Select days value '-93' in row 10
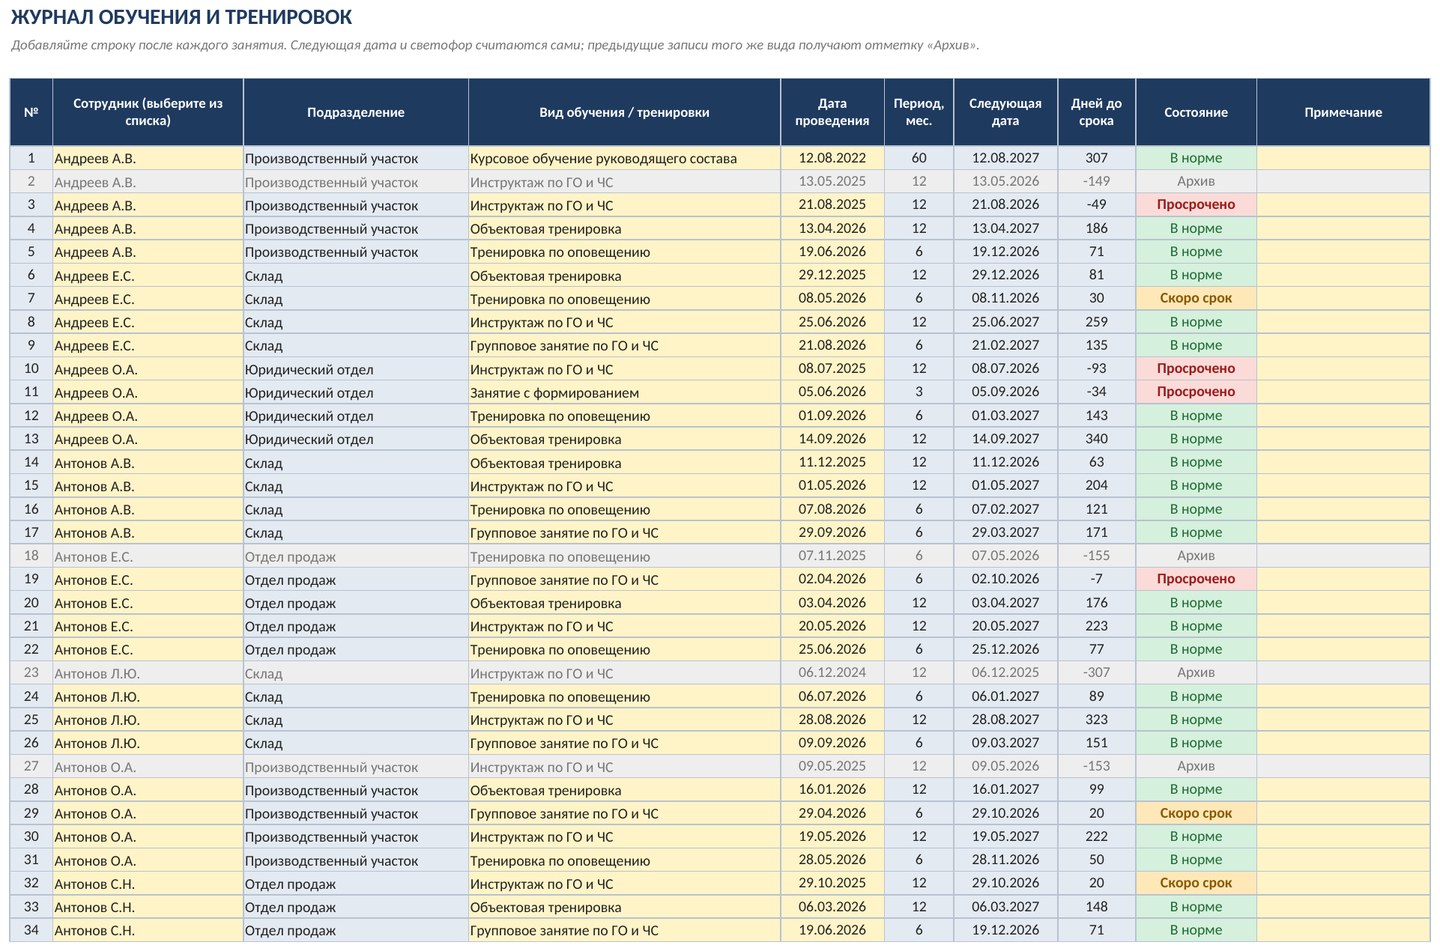Image resolution: width=1440 pixels, height=951 pixels. (1096, 368)
